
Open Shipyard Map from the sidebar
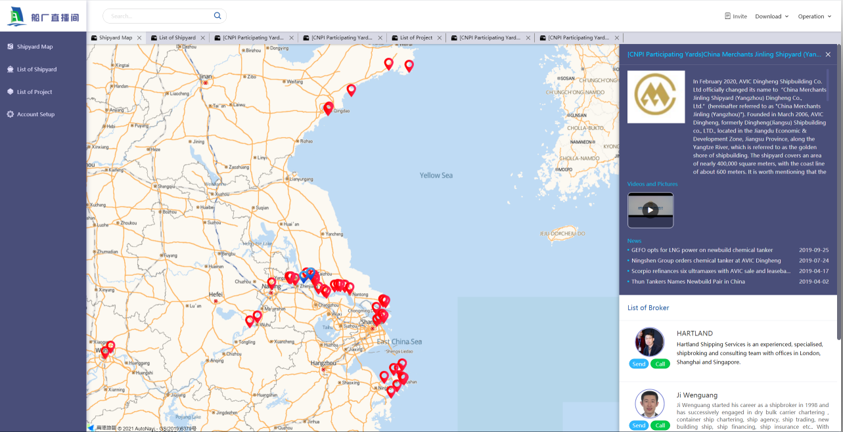tap(34, 47)
